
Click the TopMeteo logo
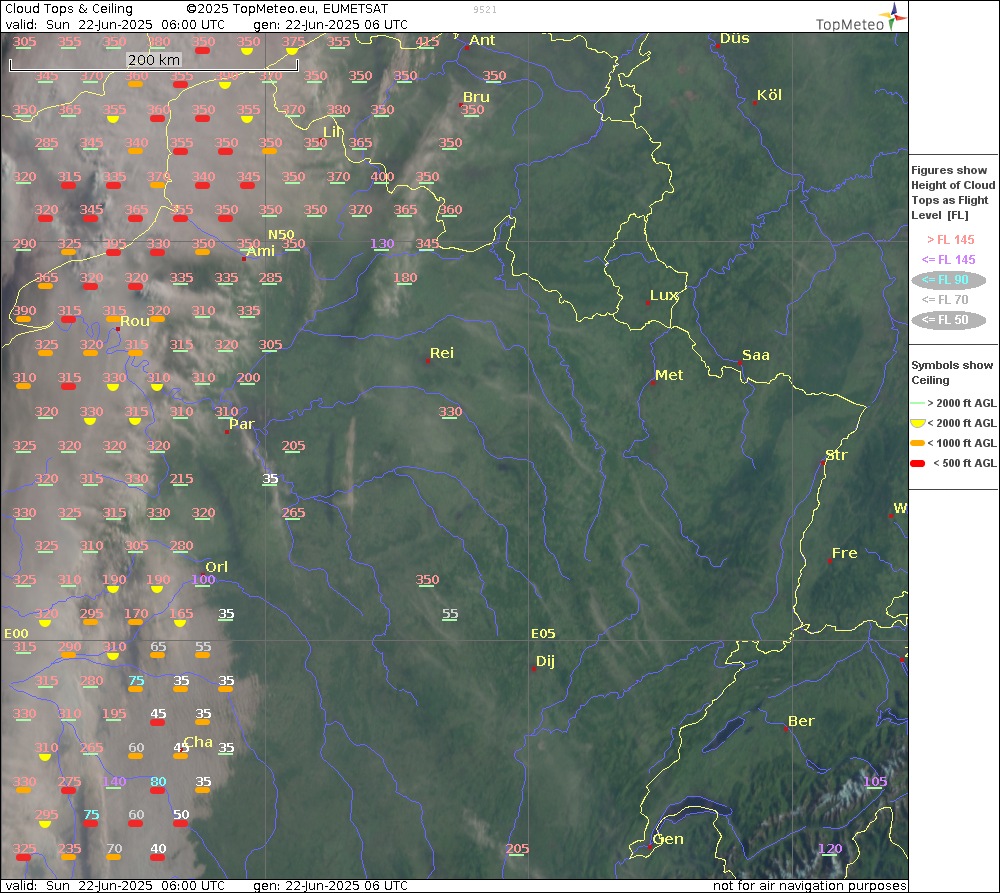[860, 18]
